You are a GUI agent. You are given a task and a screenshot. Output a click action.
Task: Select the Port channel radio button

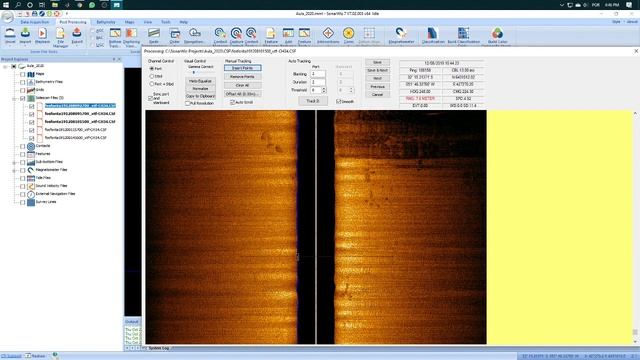pyautogui.click(x=152, y=69)
